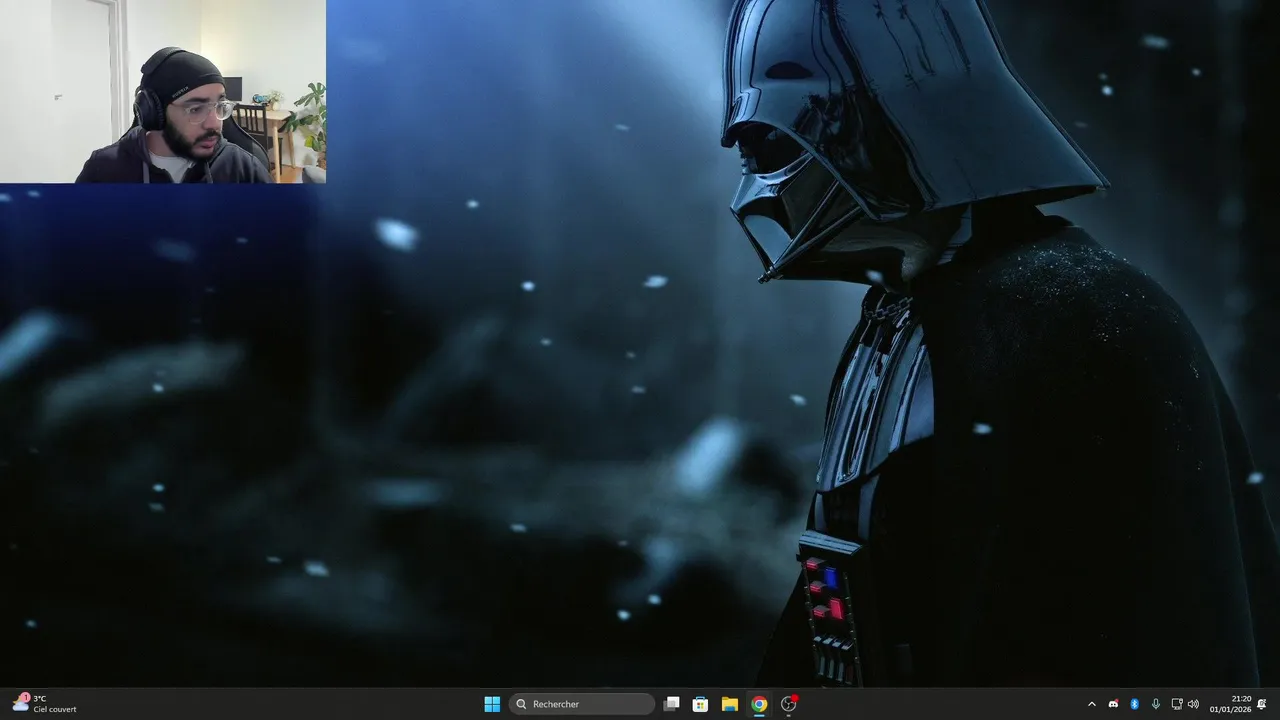Open Discord from the system tray
1280x720 pixels.
click(1113, 704)
